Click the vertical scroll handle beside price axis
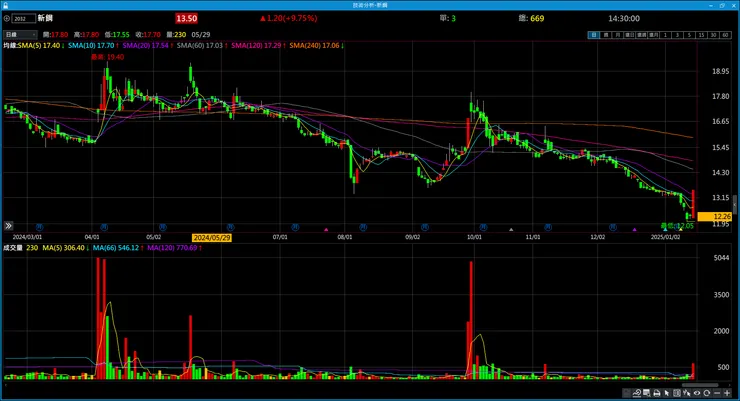740x401 pixels. 735,204
